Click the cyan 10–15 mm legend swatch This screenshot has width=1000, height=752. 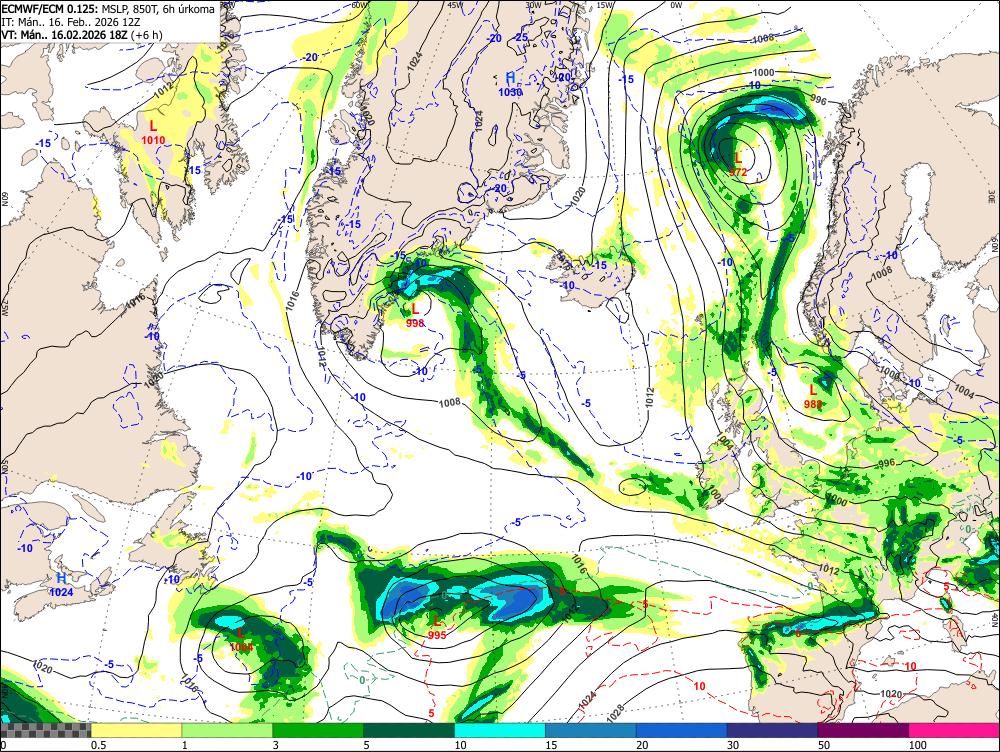pyautogui.click(x=499, y=730)
